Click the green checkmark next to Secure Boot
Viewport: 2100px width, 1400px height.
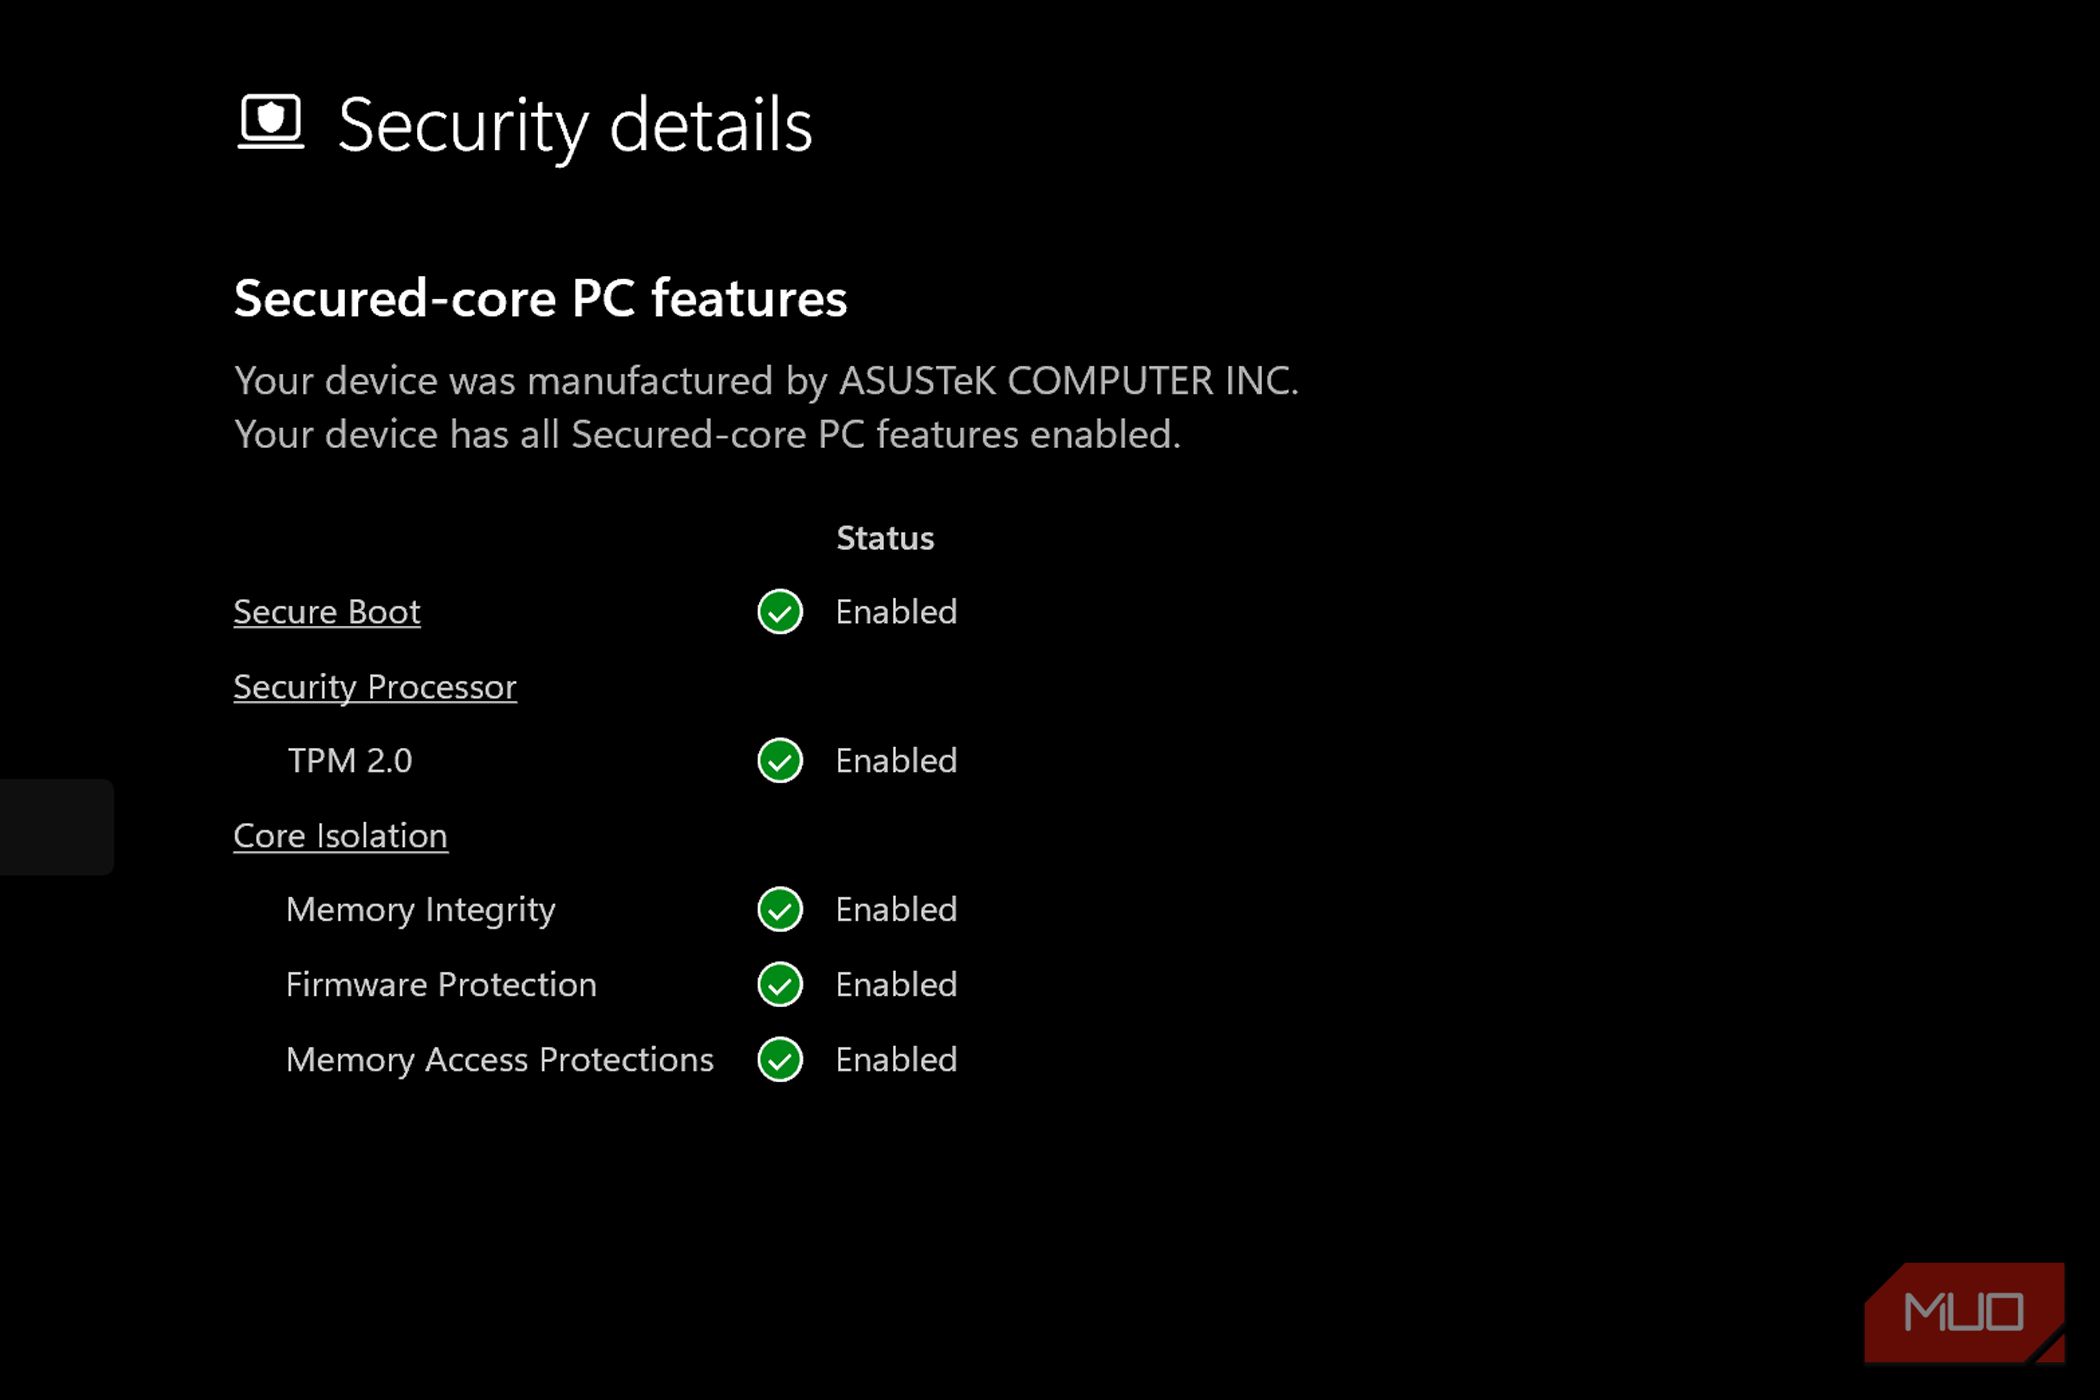coord(779,613)
